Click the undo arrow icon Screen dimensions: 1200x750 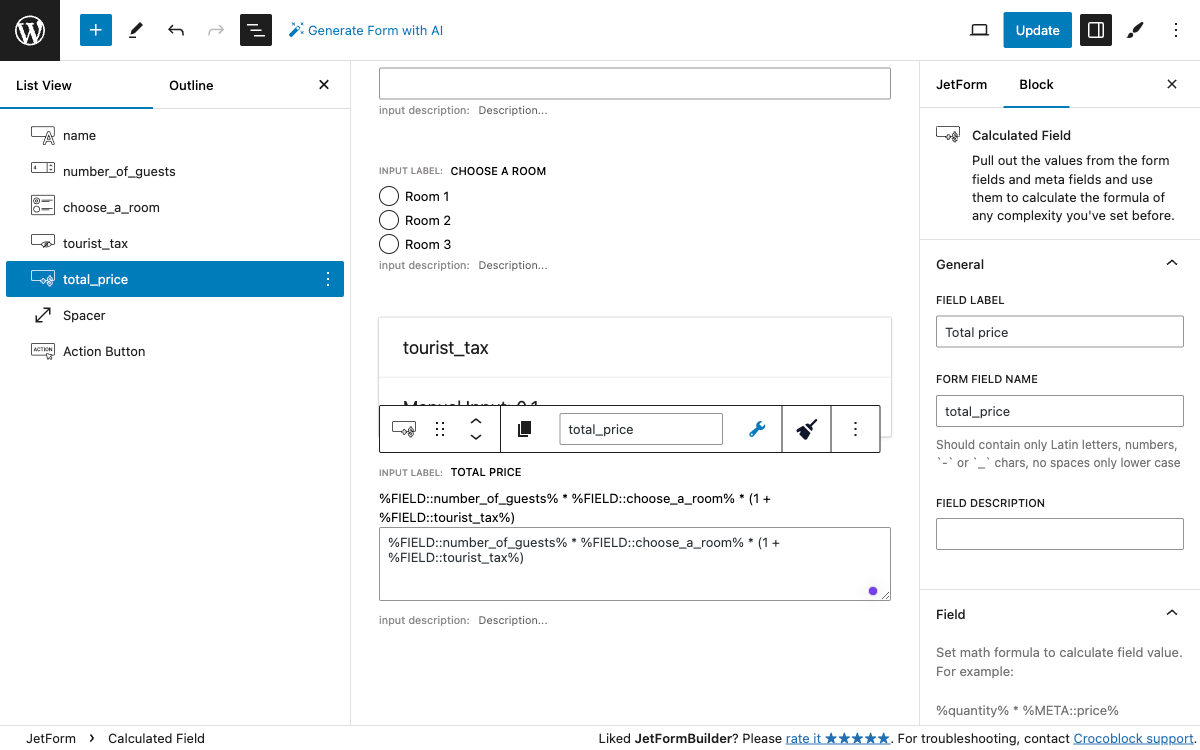tap(176, 30)
